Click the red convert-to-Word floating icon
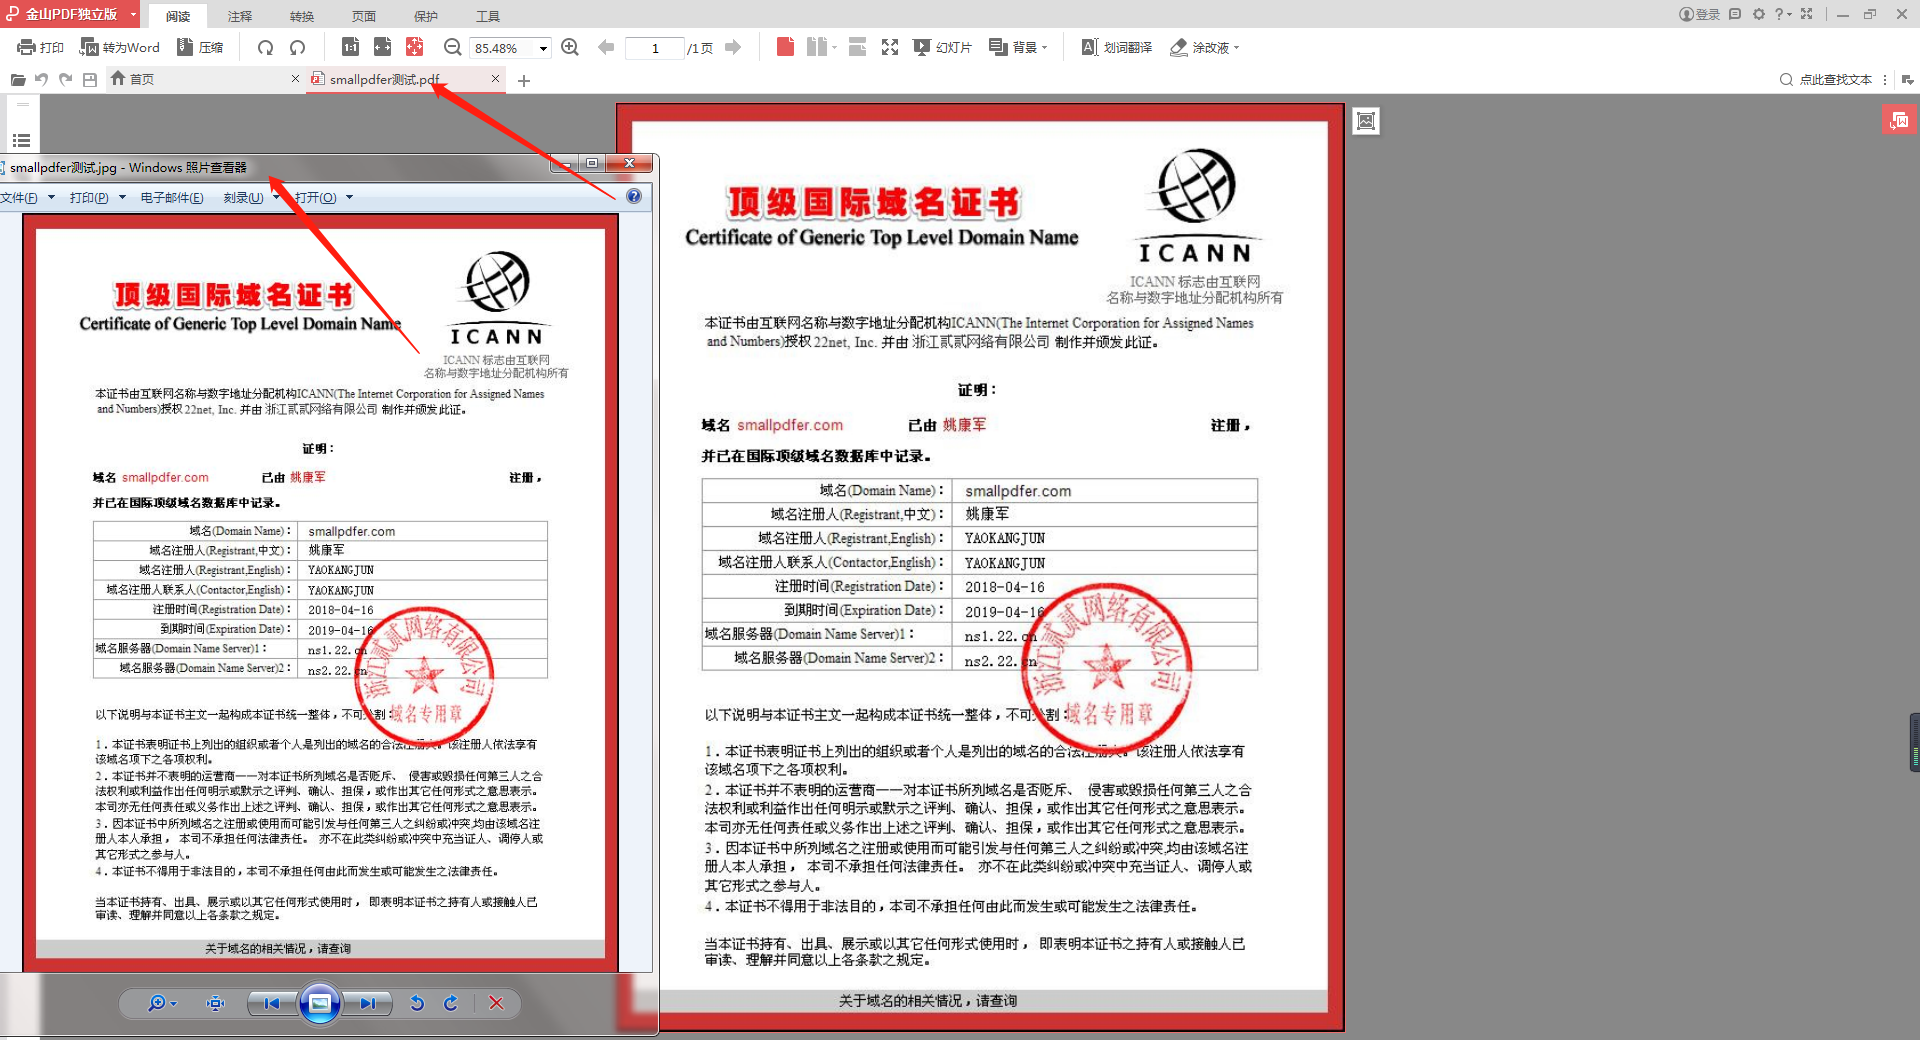This screenshot has width=1920, height=1040. tap(1899, 120)
